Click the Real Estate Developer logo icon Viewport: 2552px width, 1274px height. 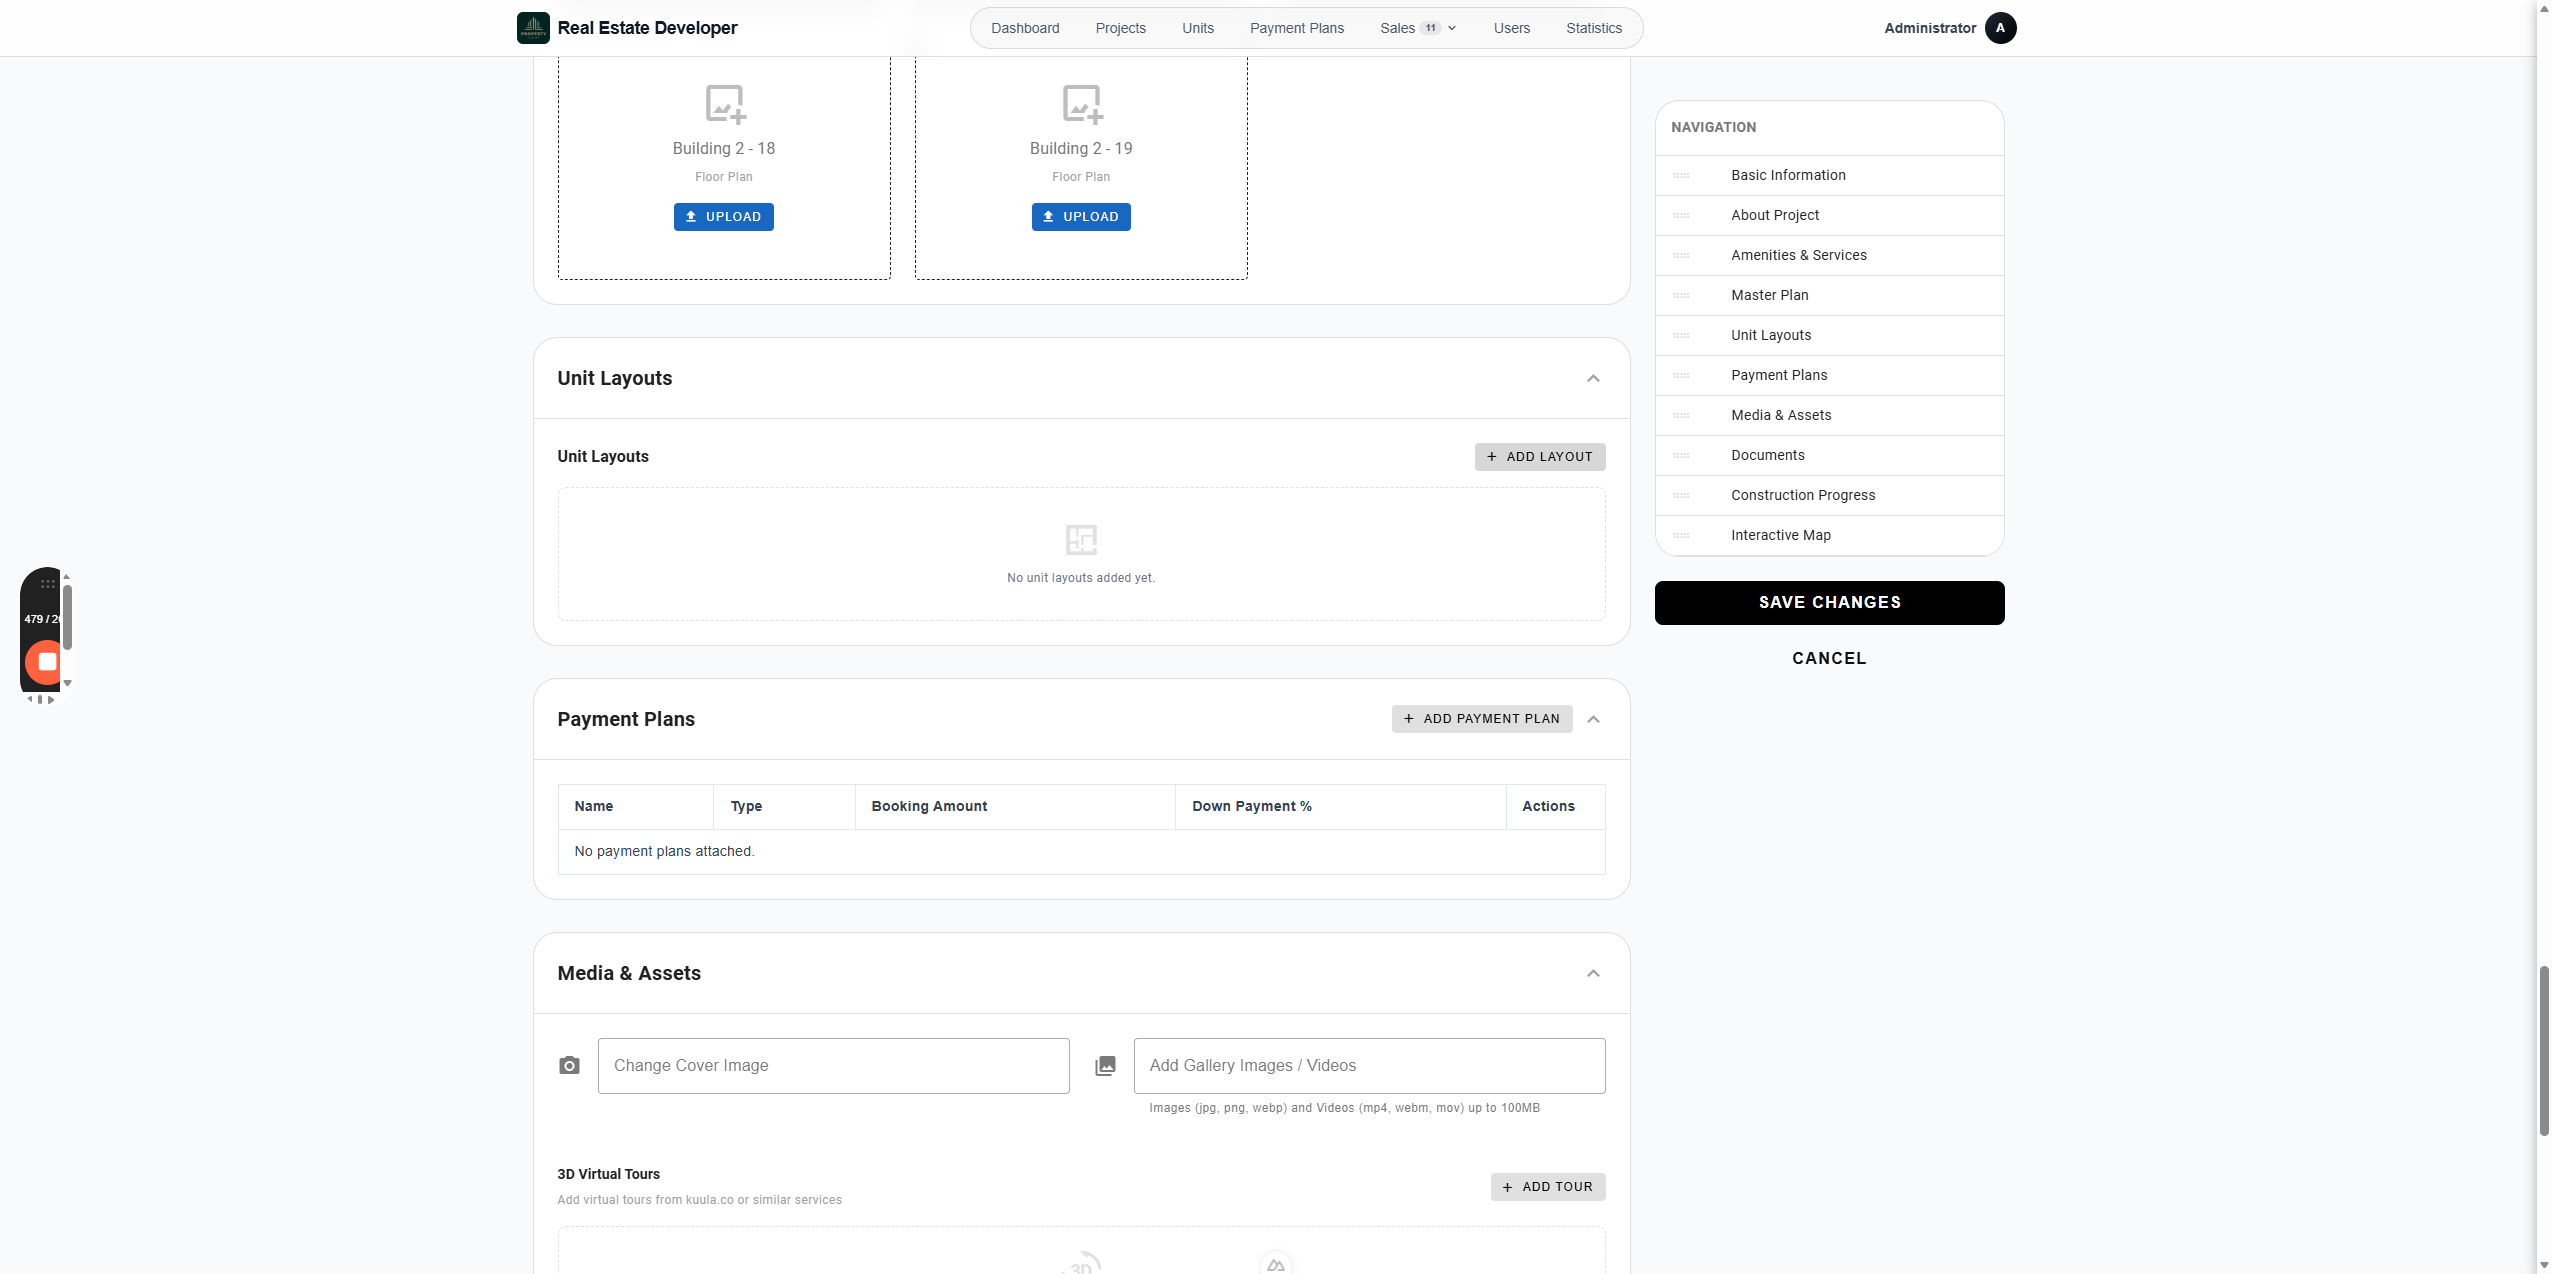pos(533,28)
